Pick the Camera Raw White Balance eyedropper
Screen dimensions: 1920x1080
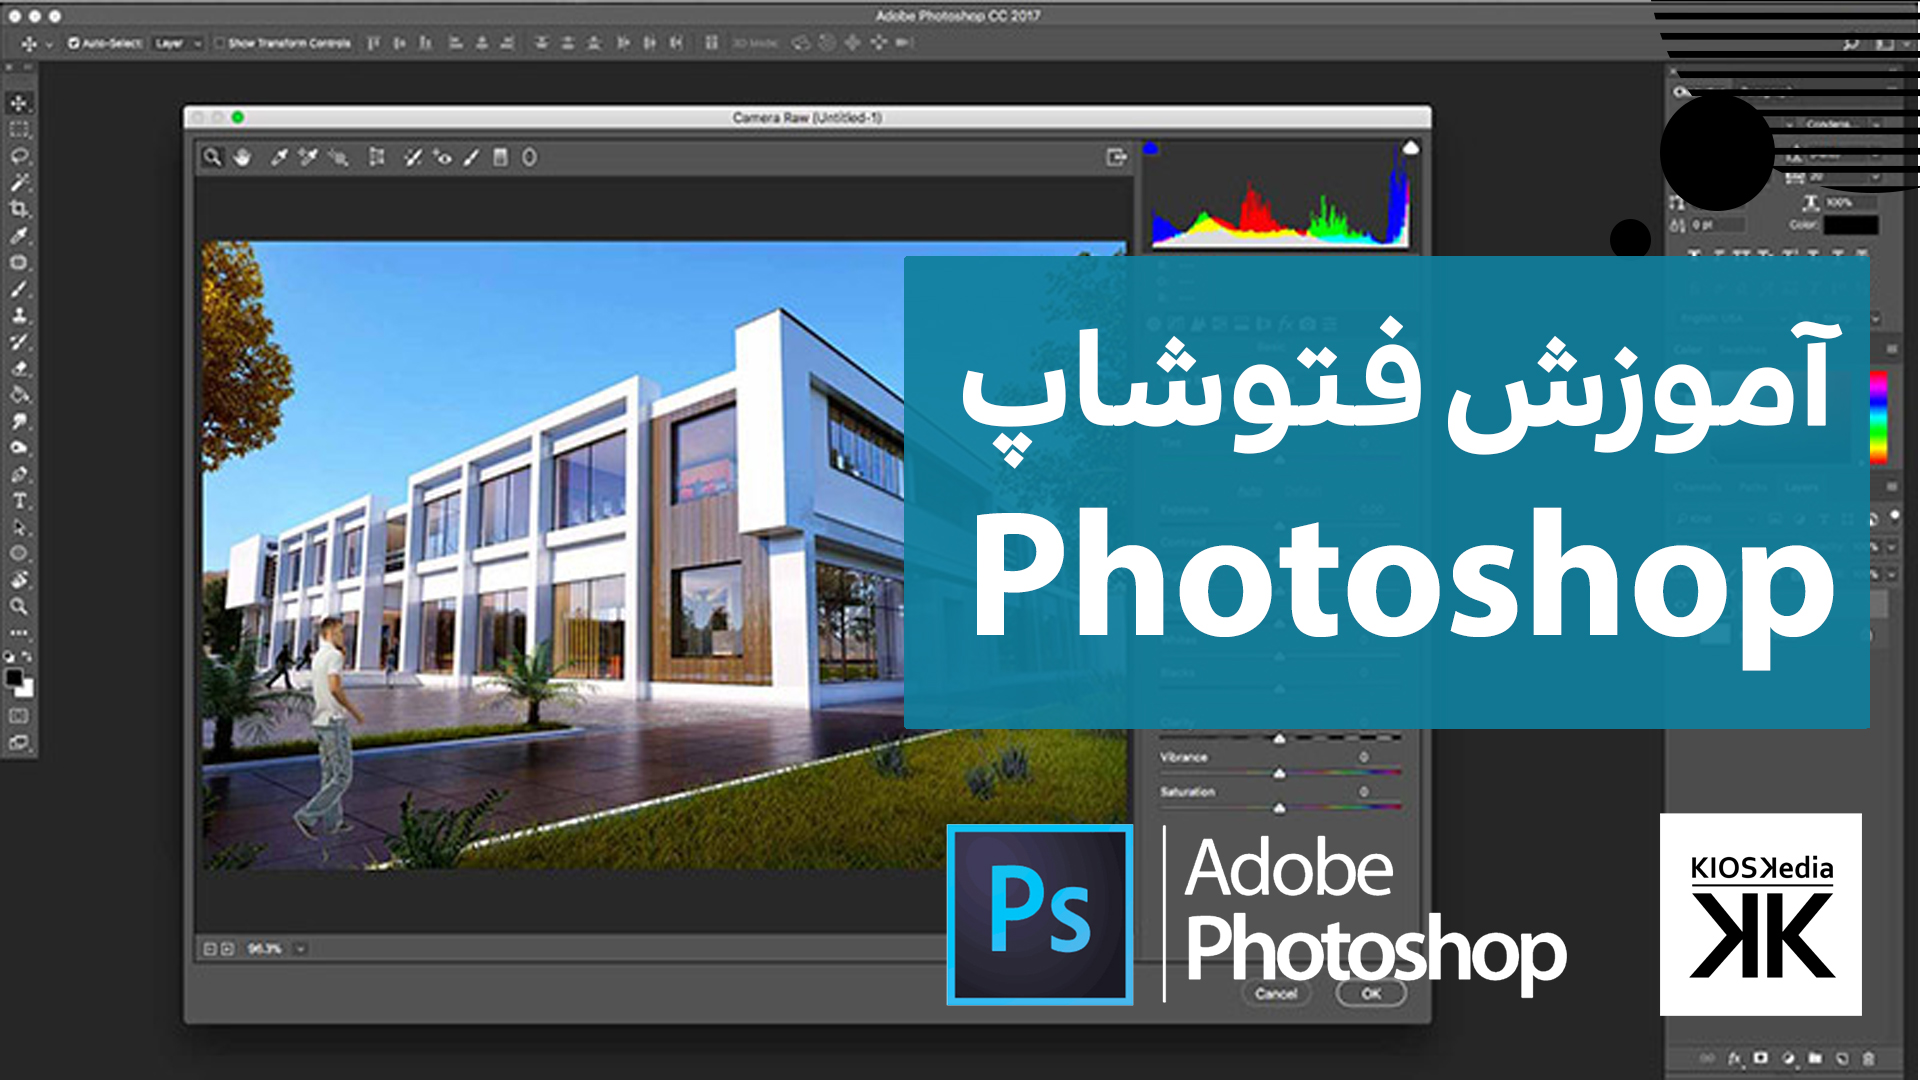279,157
